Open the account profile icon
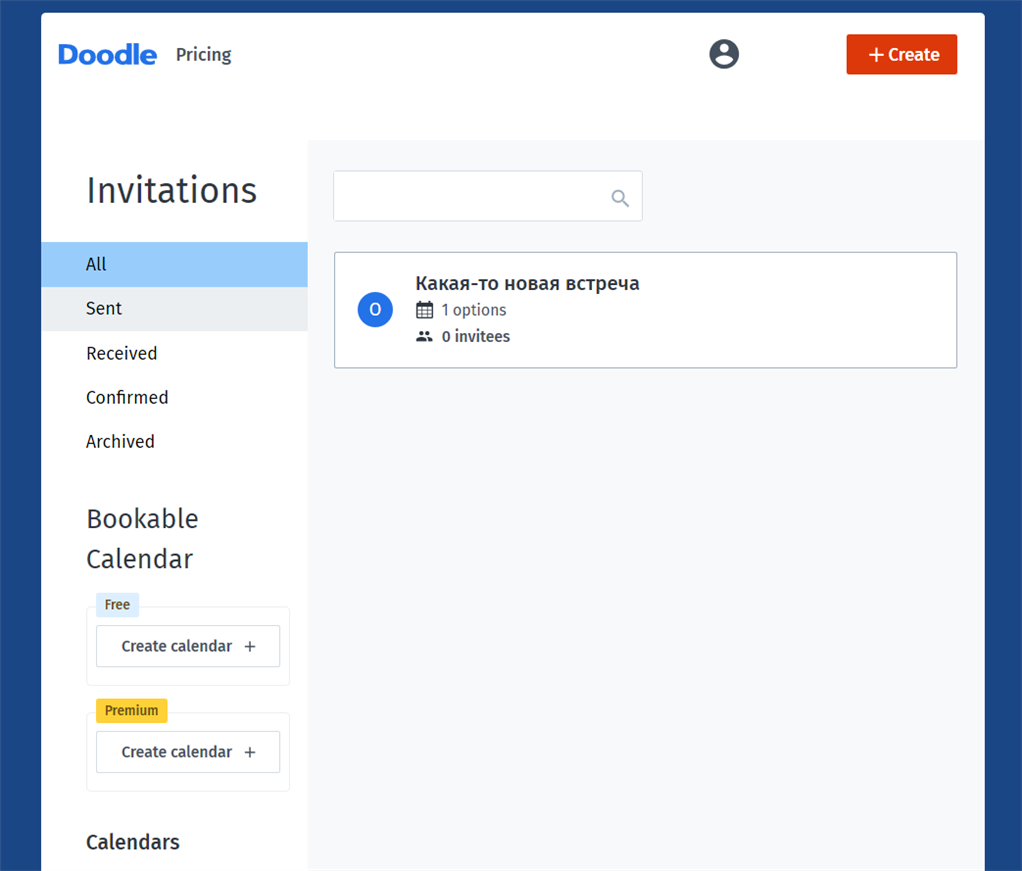The image size is (1022, 871). (x=724, y=54)
